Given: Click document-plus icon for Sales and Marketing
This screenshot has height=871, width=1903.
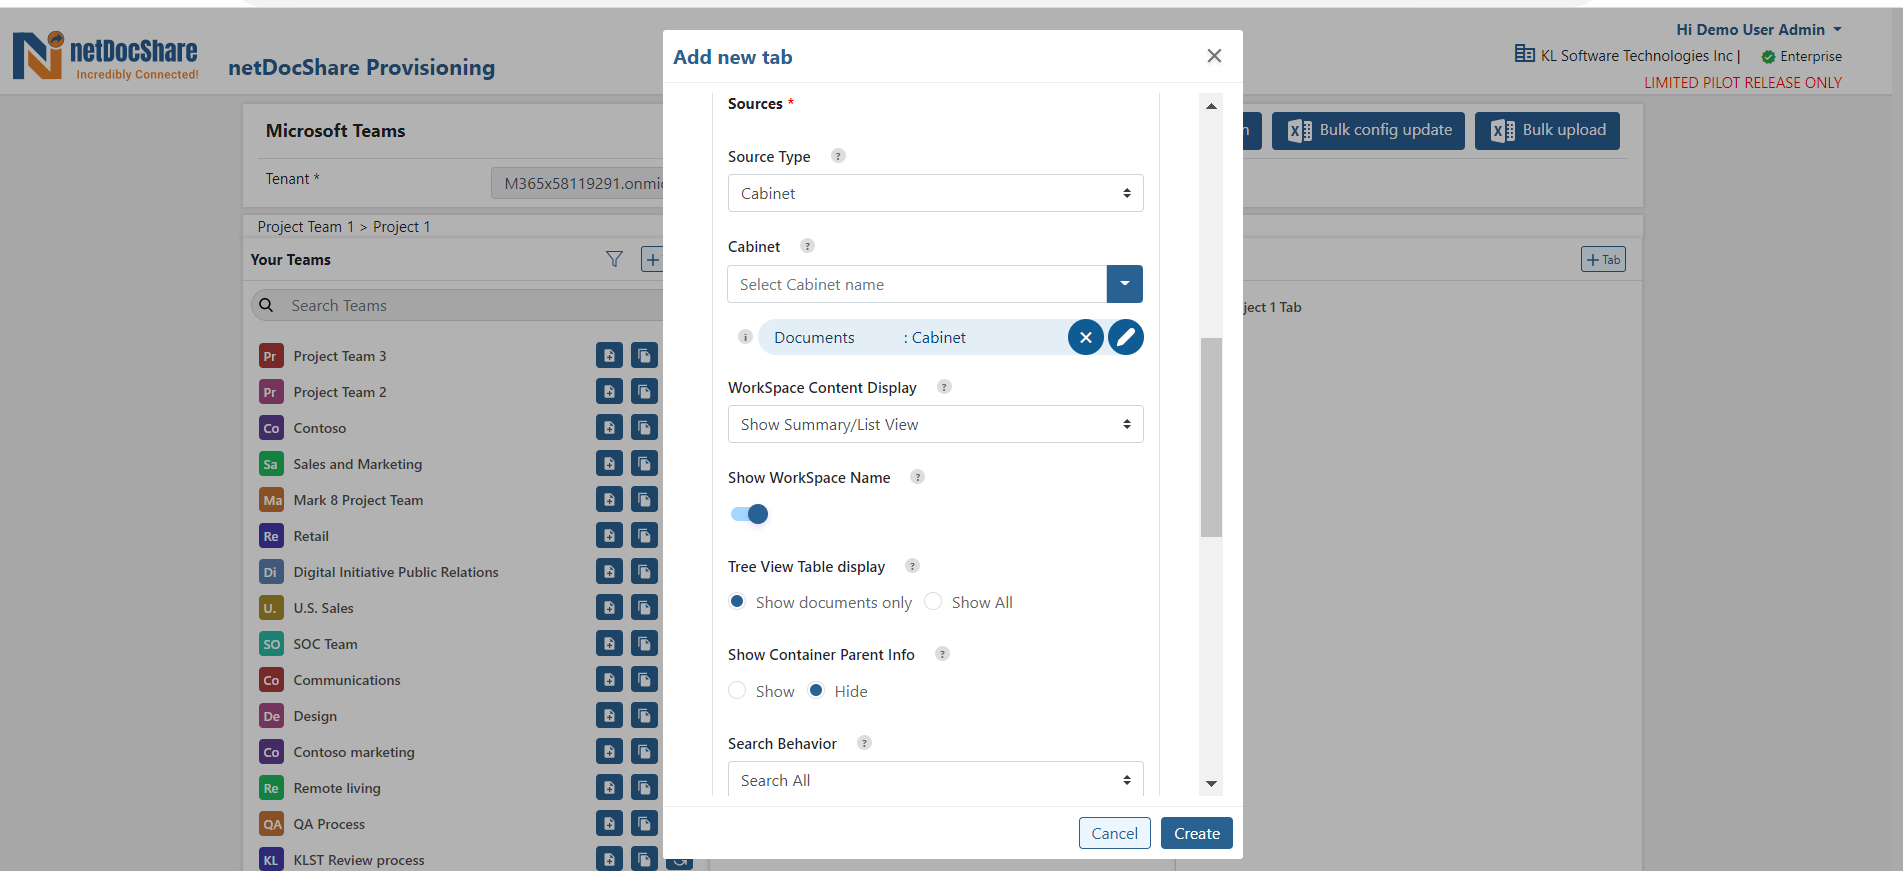Looking at the screenshot, I should point(609,463).
